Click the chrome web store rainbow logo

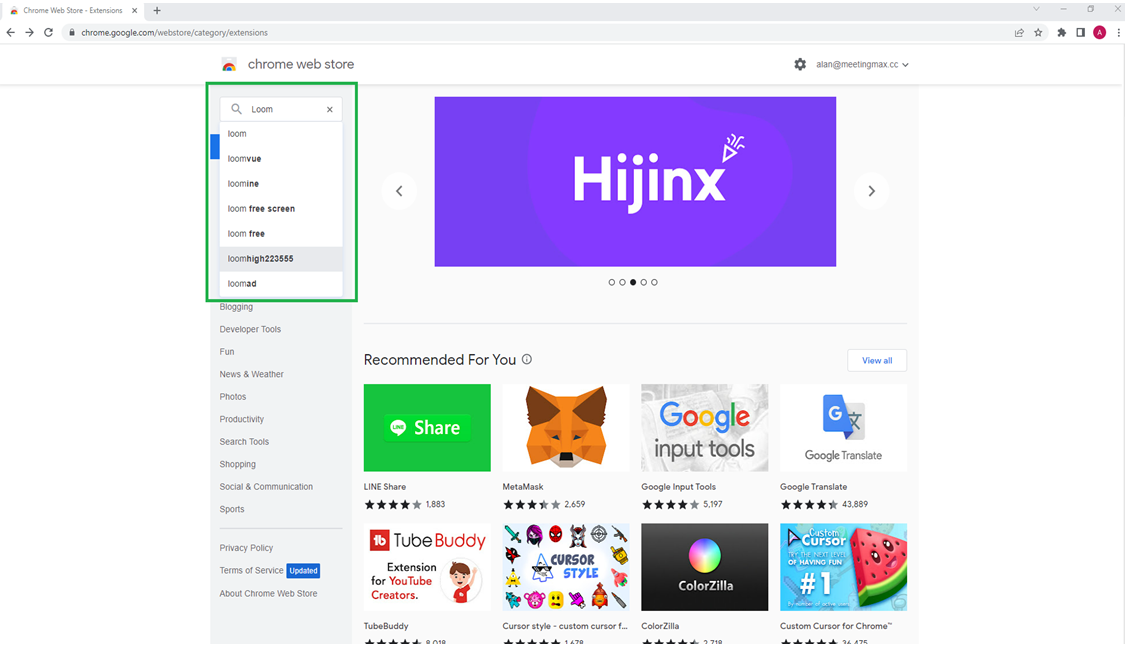(x=229, y=65)
